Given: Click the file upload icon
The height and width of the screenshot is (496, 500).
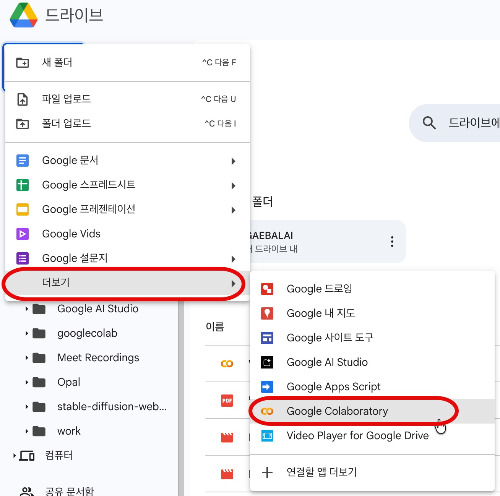Looking at the screenshot, I should point(22,99).
